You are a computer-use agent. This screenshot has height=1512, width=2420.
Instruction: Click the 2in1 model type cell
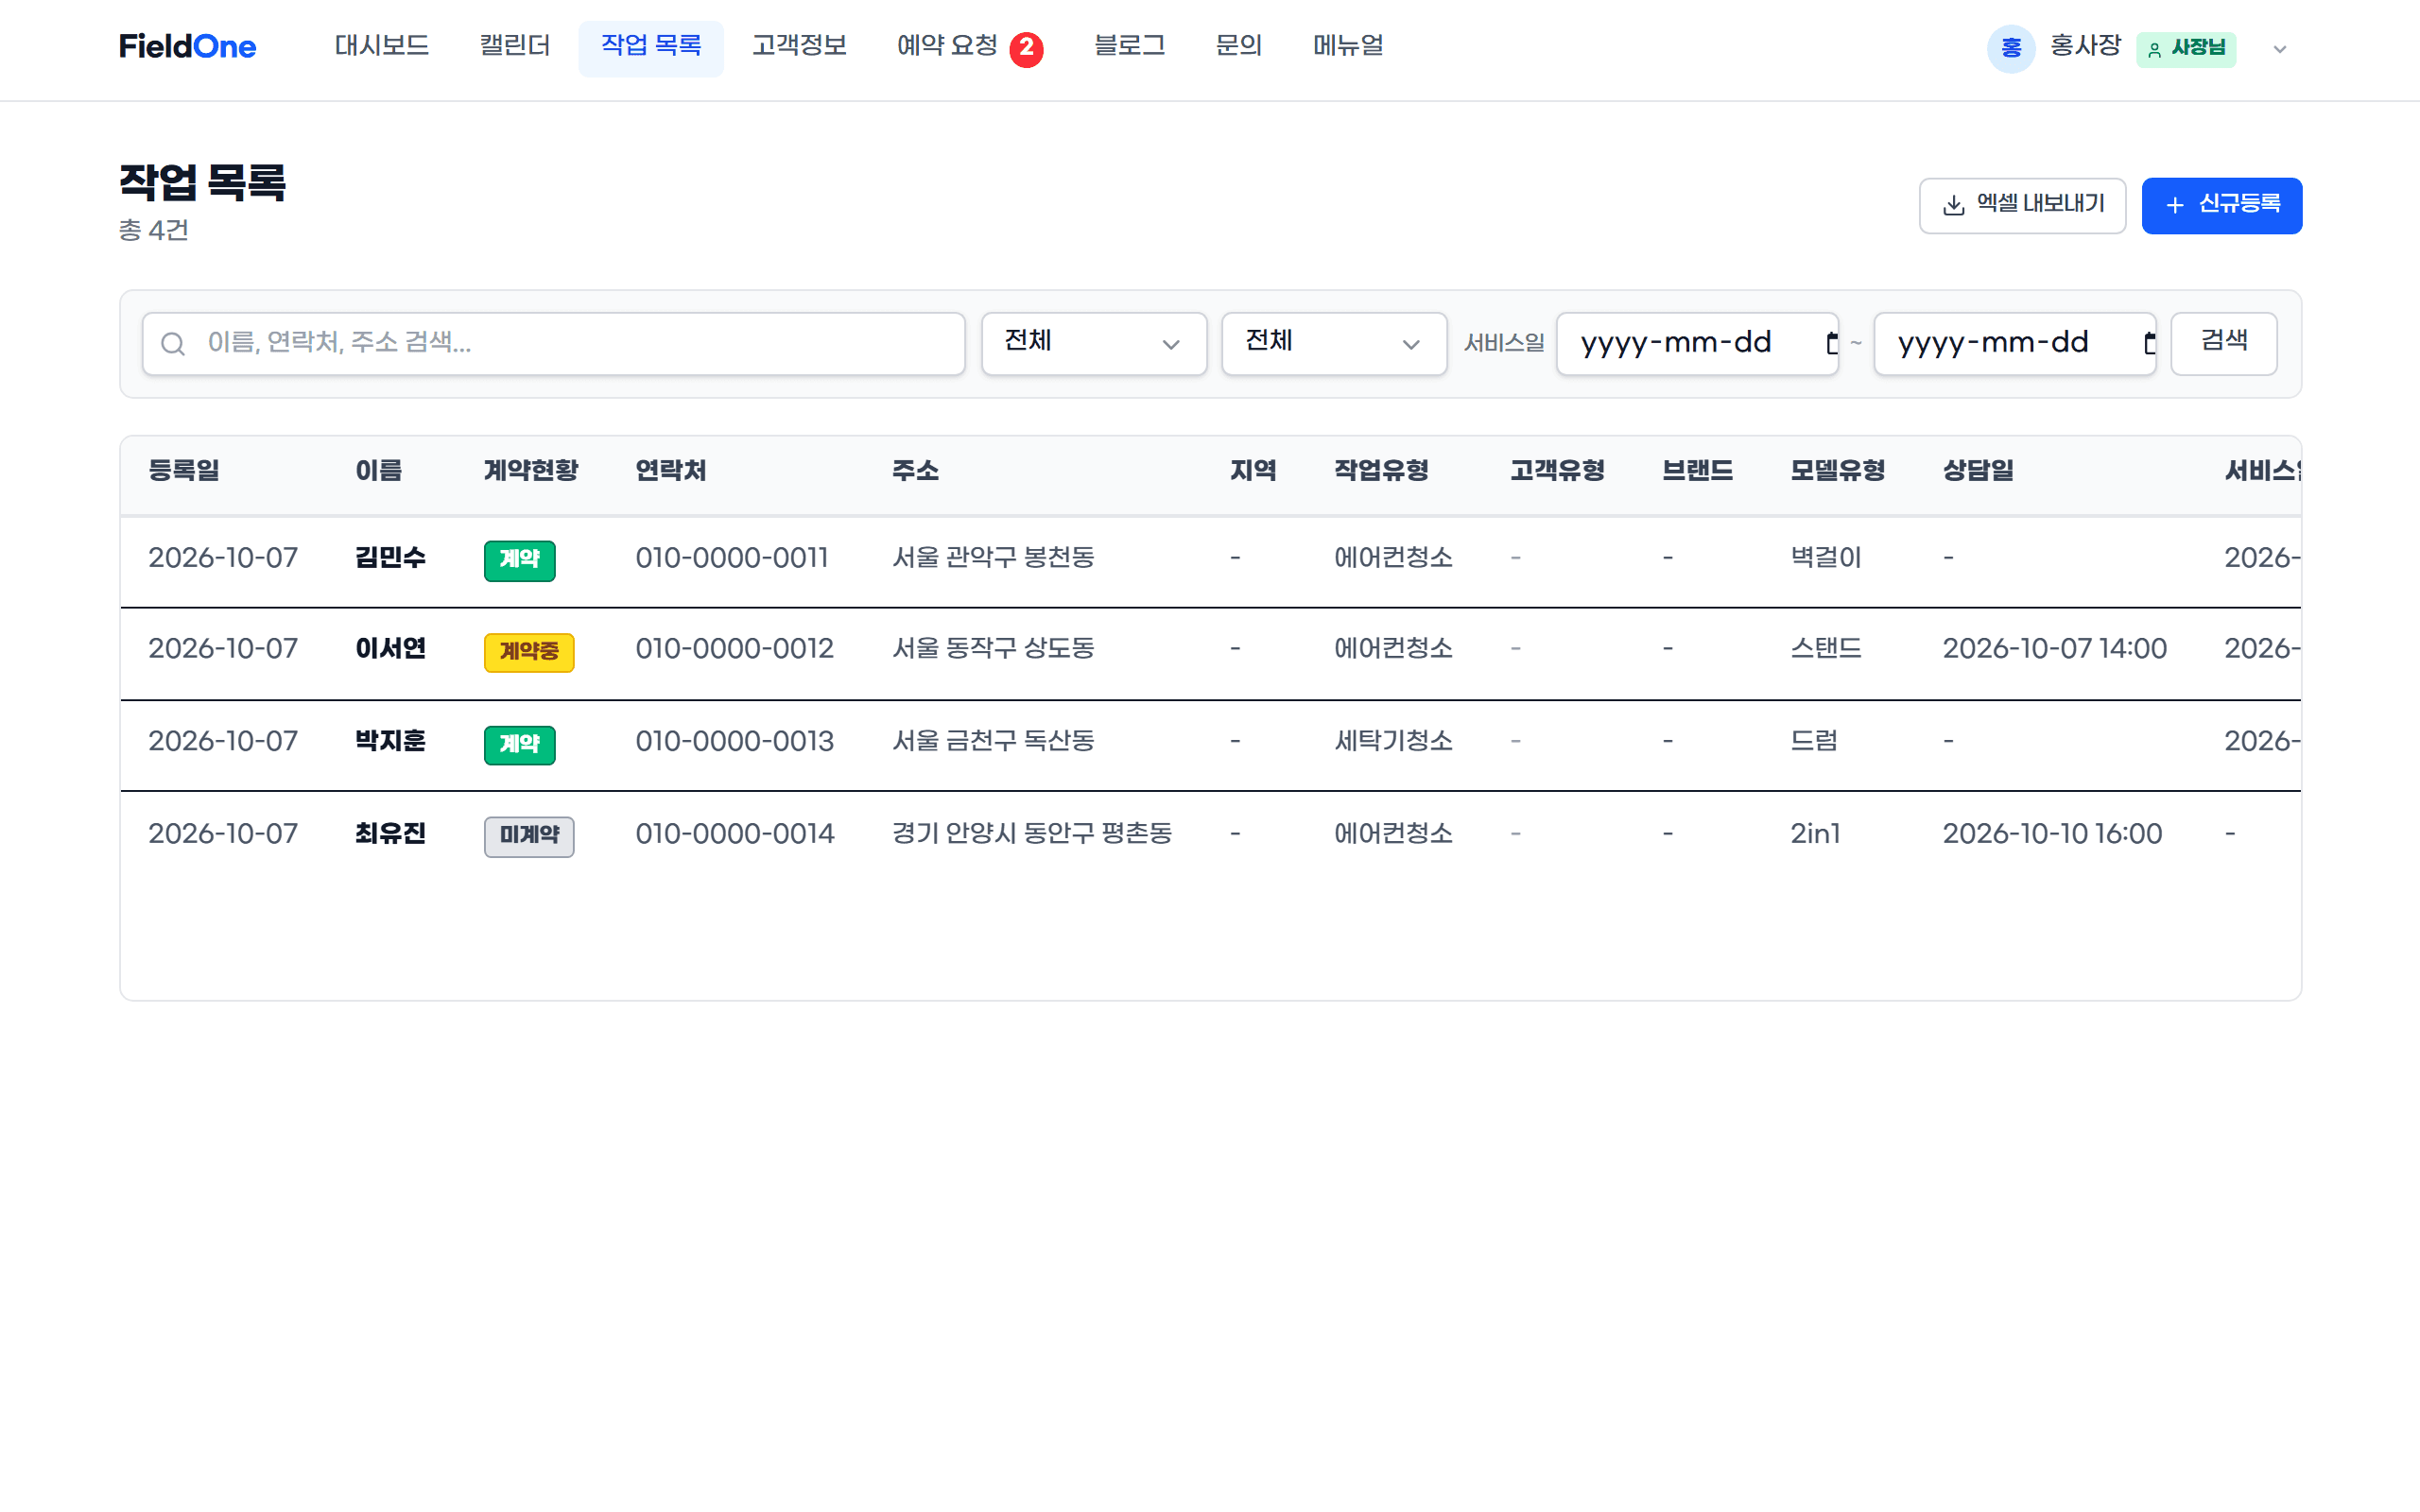pos(1815,834)
